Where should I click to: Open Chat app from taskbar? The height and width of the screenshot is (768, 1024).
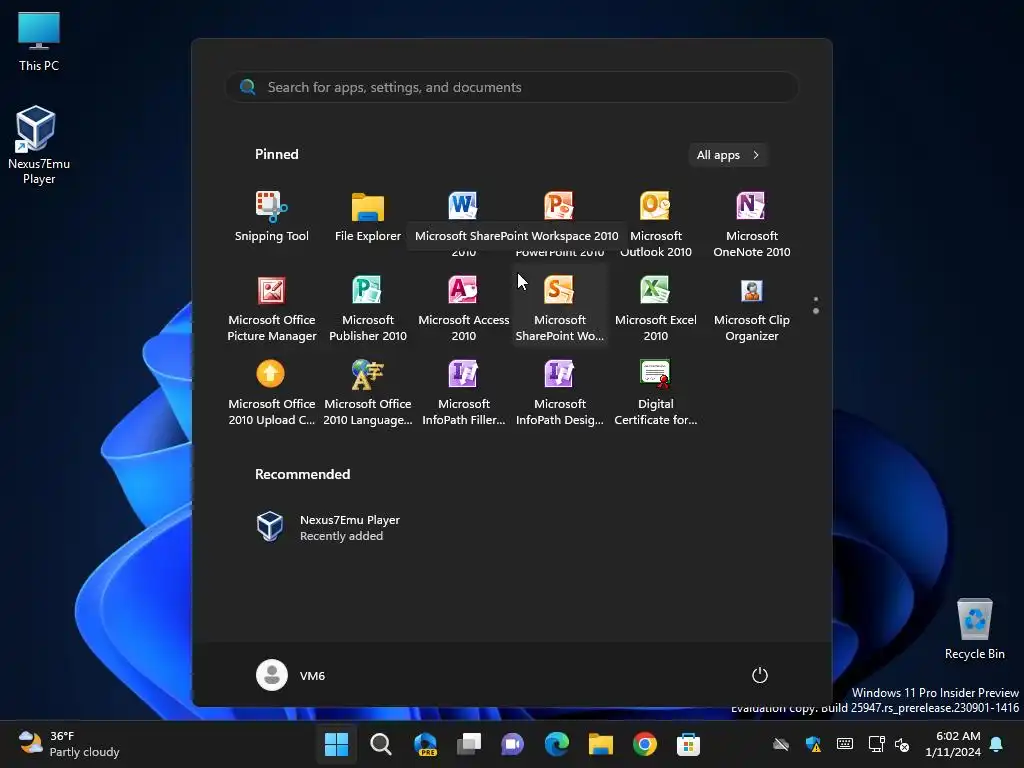coord(513,744)
